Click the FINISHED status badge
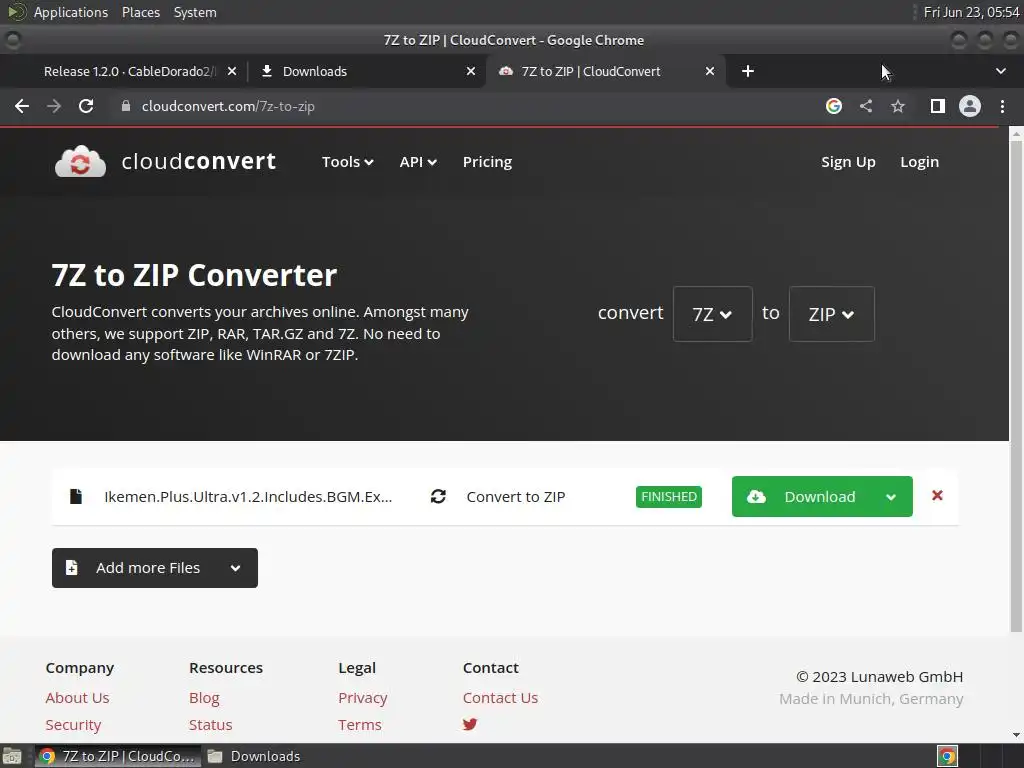 [669, 496]
